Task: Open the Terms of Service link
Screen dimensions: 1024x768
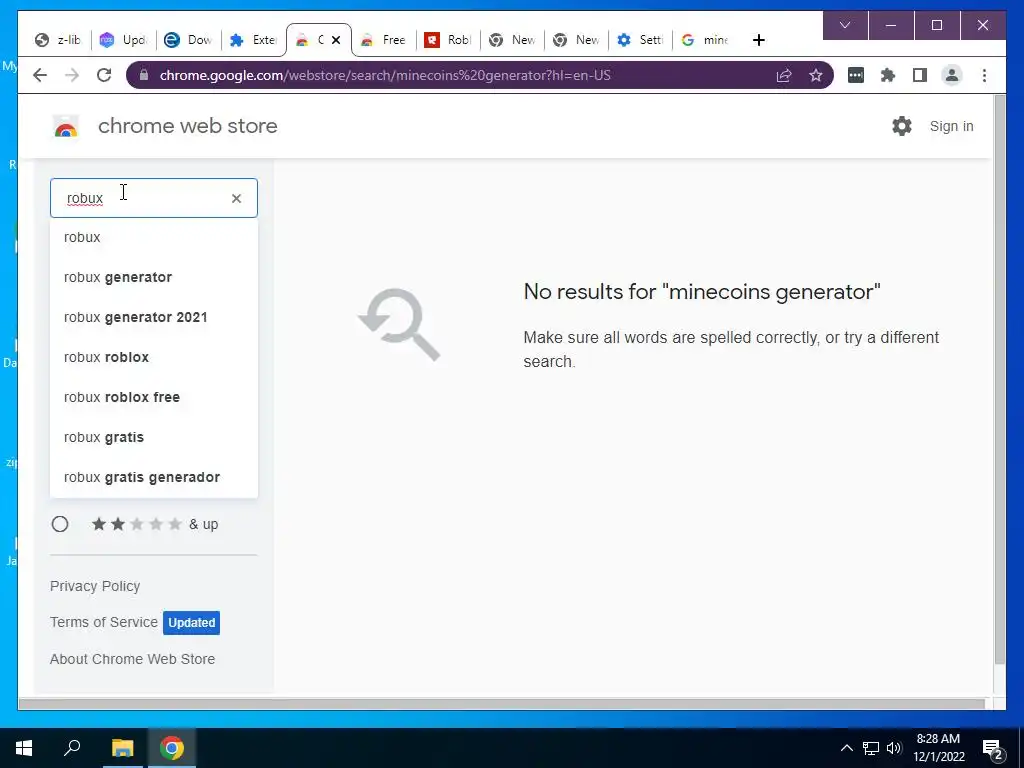Action: click(x=104, y=622)
